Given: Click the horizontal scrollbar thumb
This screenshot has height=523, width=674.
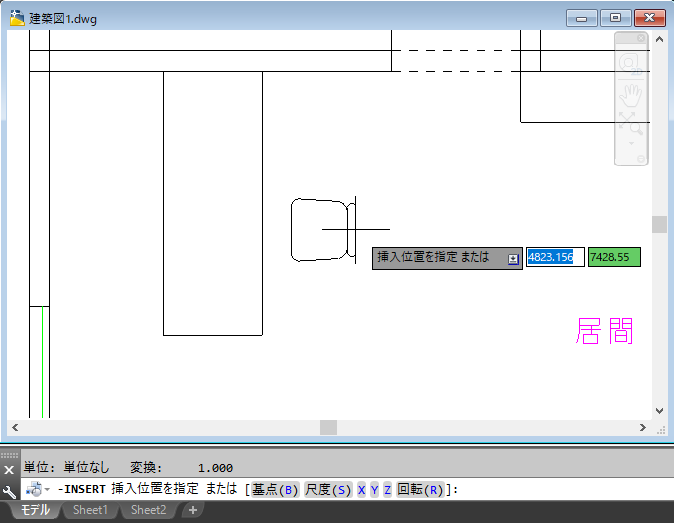Looking at the screenshot, I should pos(328,428).
